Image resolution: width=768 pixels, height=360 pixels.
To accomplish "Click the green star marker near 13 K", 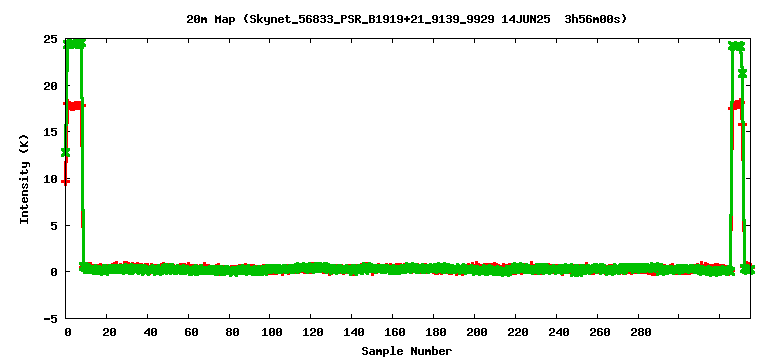I will tap(66, 152).
